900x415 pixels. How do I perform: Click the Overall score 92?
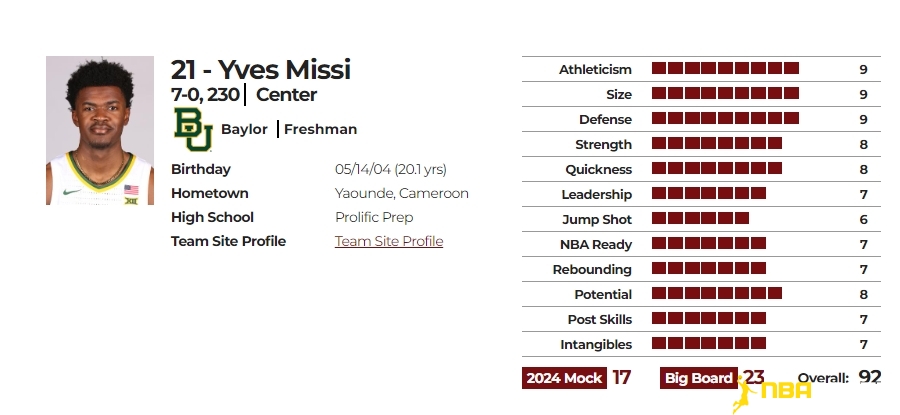(x=870, y=377)
